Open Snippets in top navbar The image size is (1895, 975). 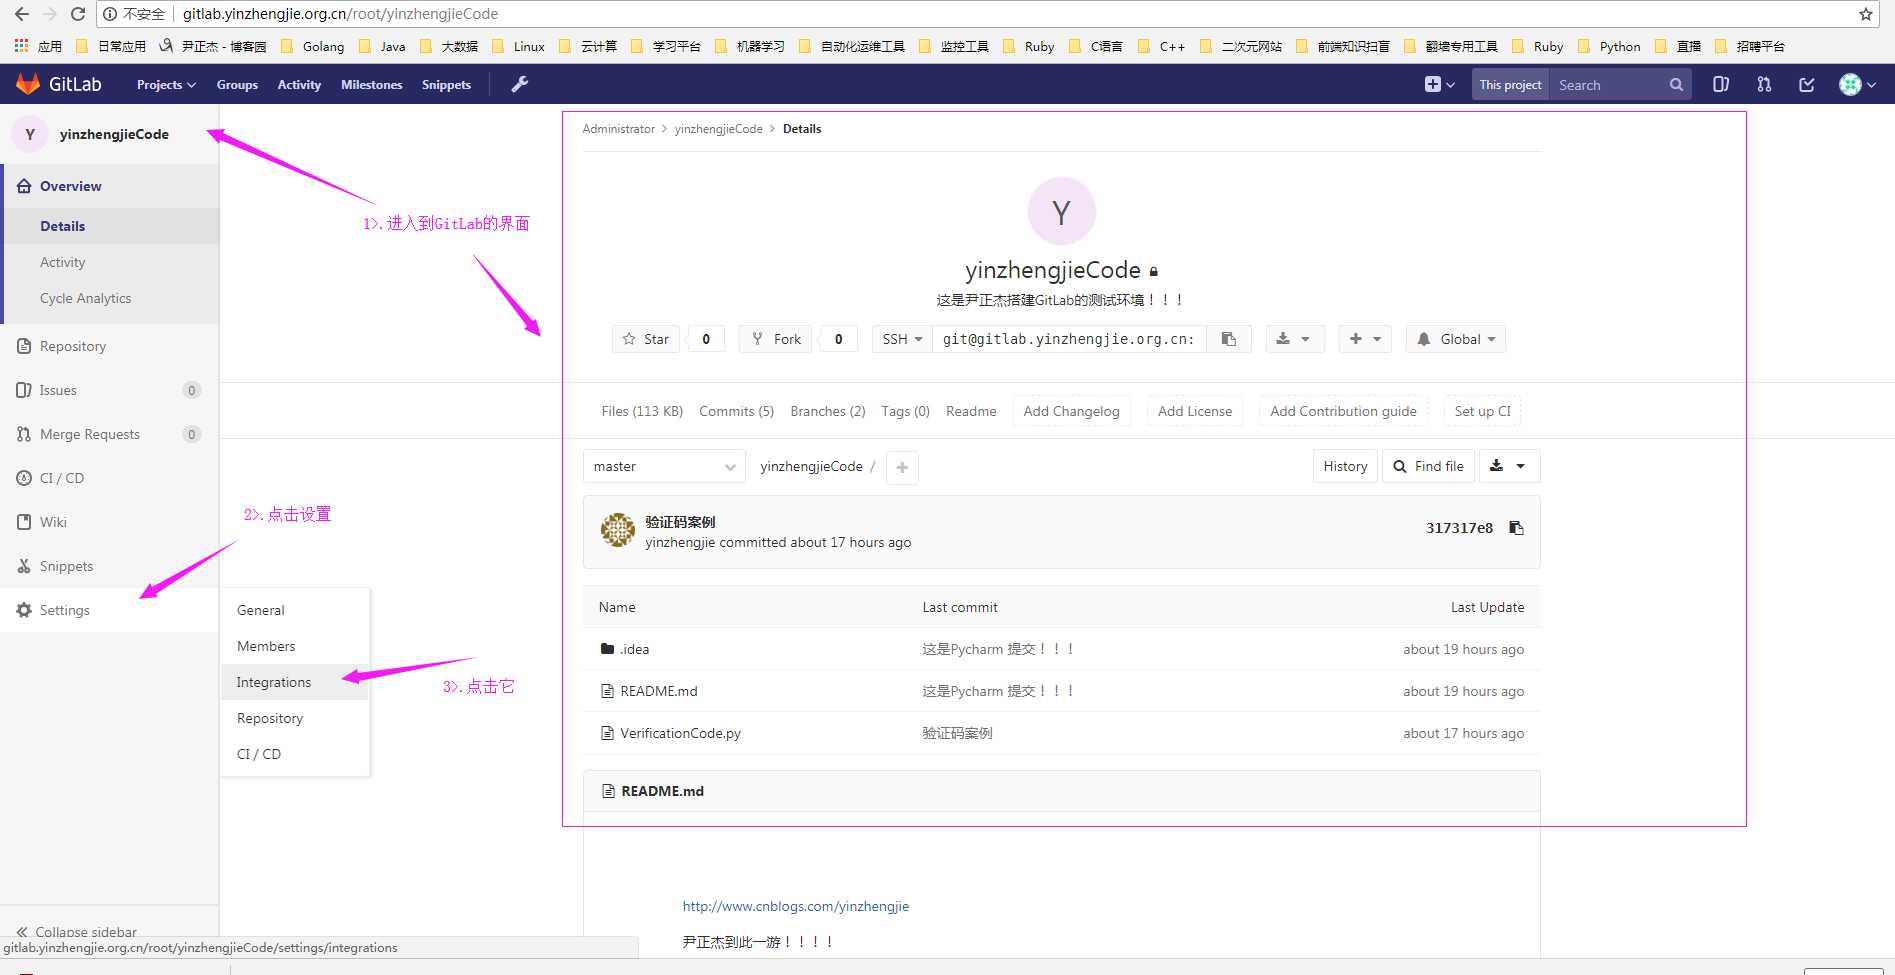pyautogui.click(x=446, y=85)
